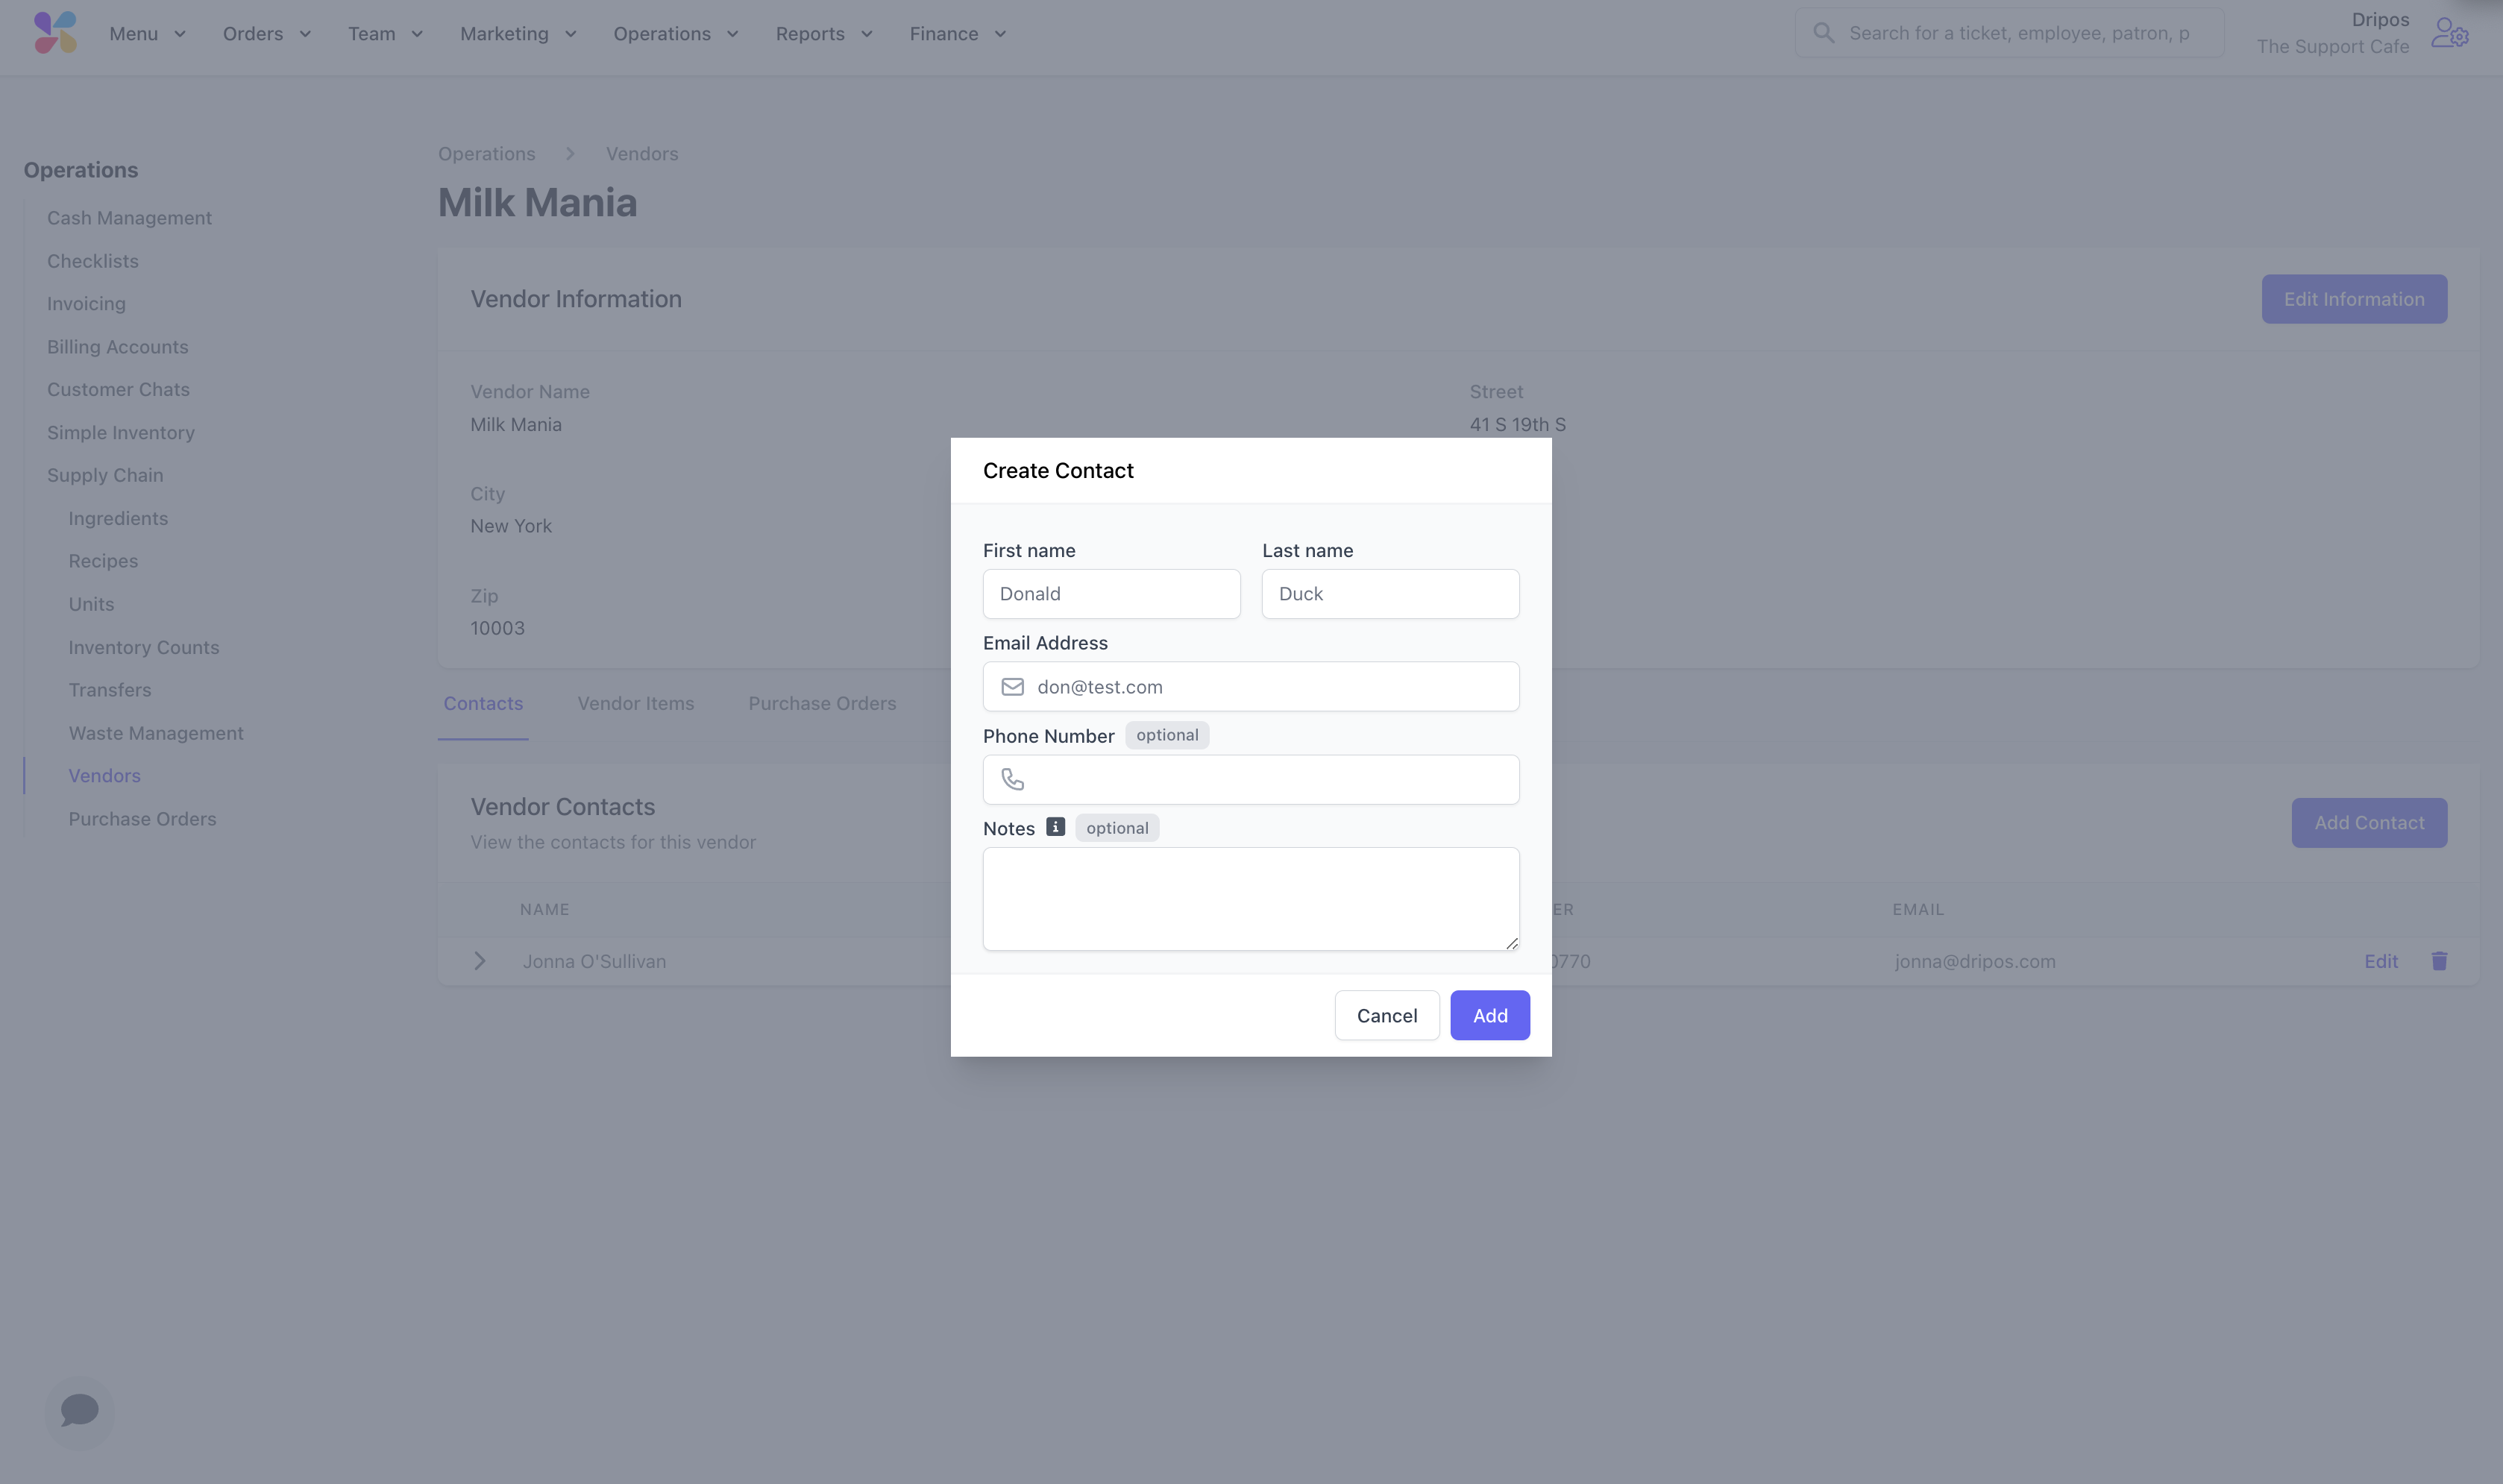2503x1484 pixels.
Task: Open Transfers in sidebar
Action: 110,690
